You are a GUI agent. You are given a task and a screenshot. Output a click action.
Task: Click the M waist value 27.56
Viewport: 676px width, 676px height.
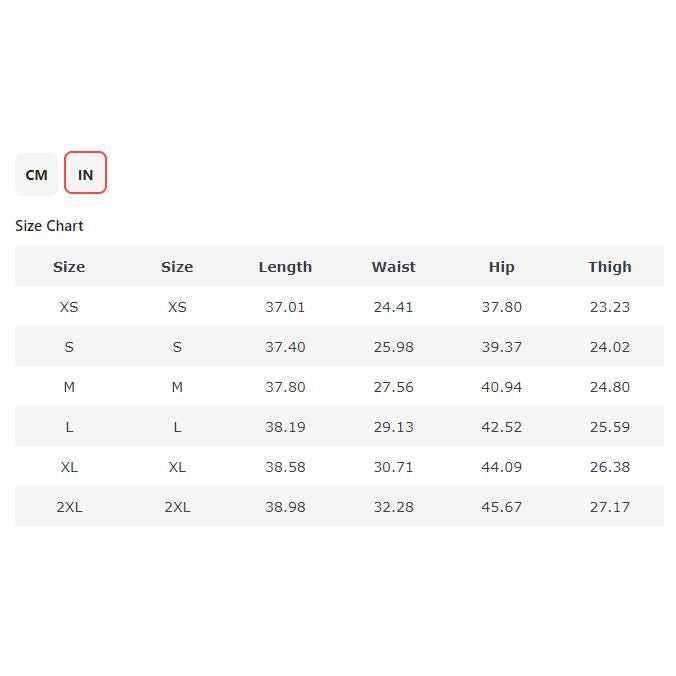click(x=393, y=387)
